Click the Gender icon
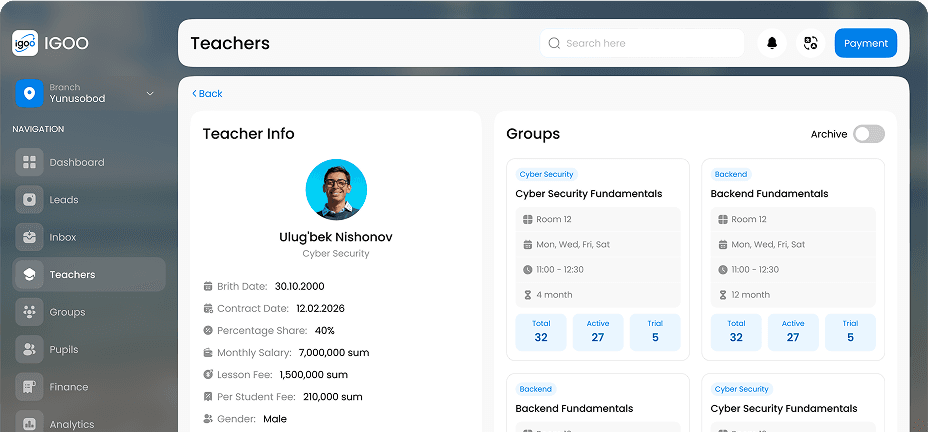 tap(208, 419)
